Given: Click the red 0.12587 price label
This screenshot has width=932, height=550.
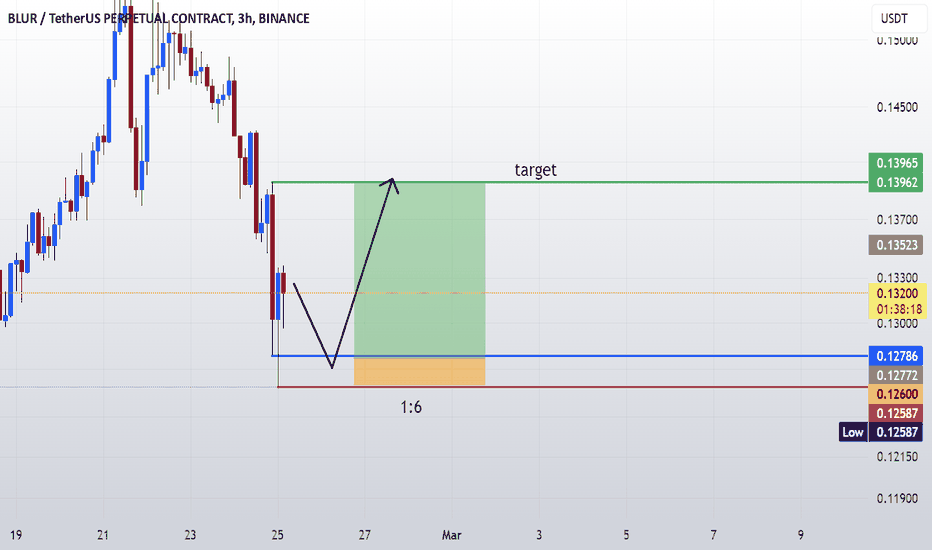Looking at the screenshot, I should click(896, 413).
